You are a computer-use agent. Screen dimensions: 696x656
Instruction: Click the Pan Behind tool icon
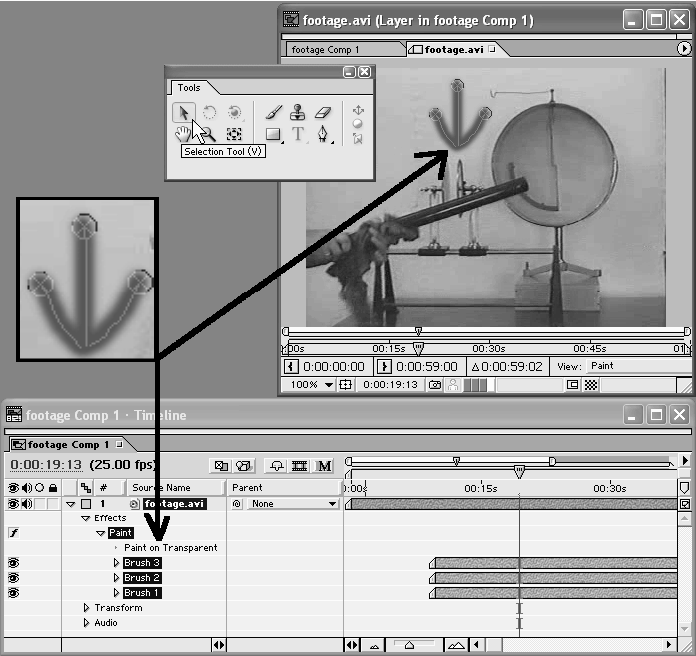tap(234, 134)
